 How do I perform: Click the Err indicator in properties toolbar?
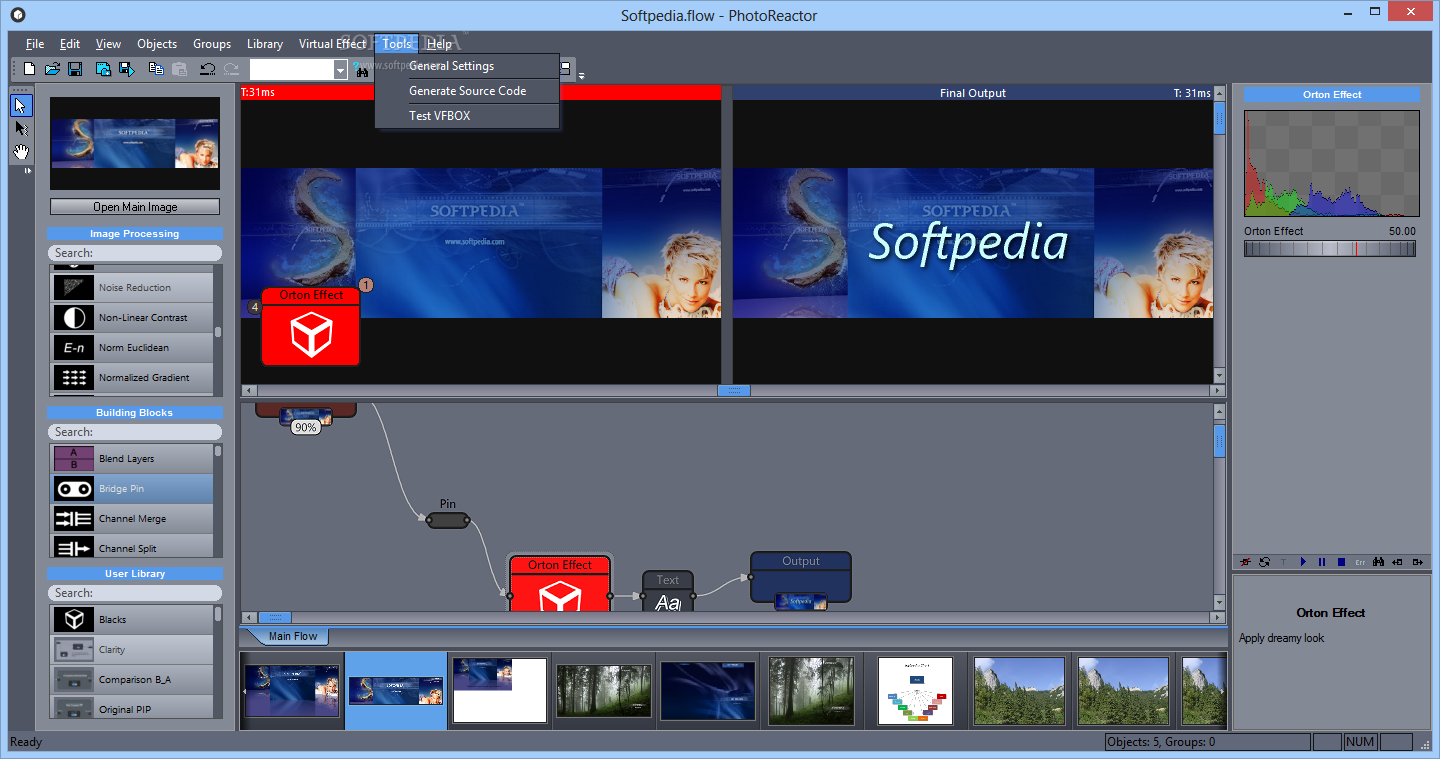1360,563
